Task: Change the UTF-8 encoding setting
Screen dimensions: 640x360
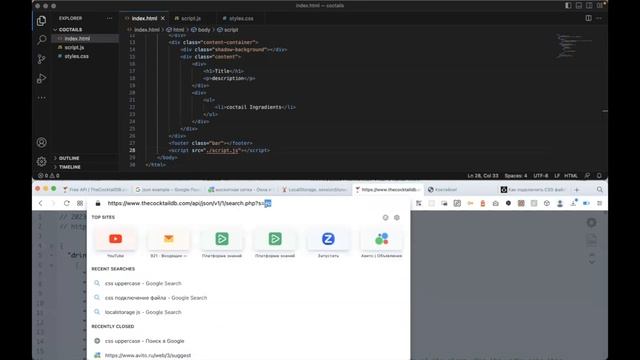Action: click(541, 176)
